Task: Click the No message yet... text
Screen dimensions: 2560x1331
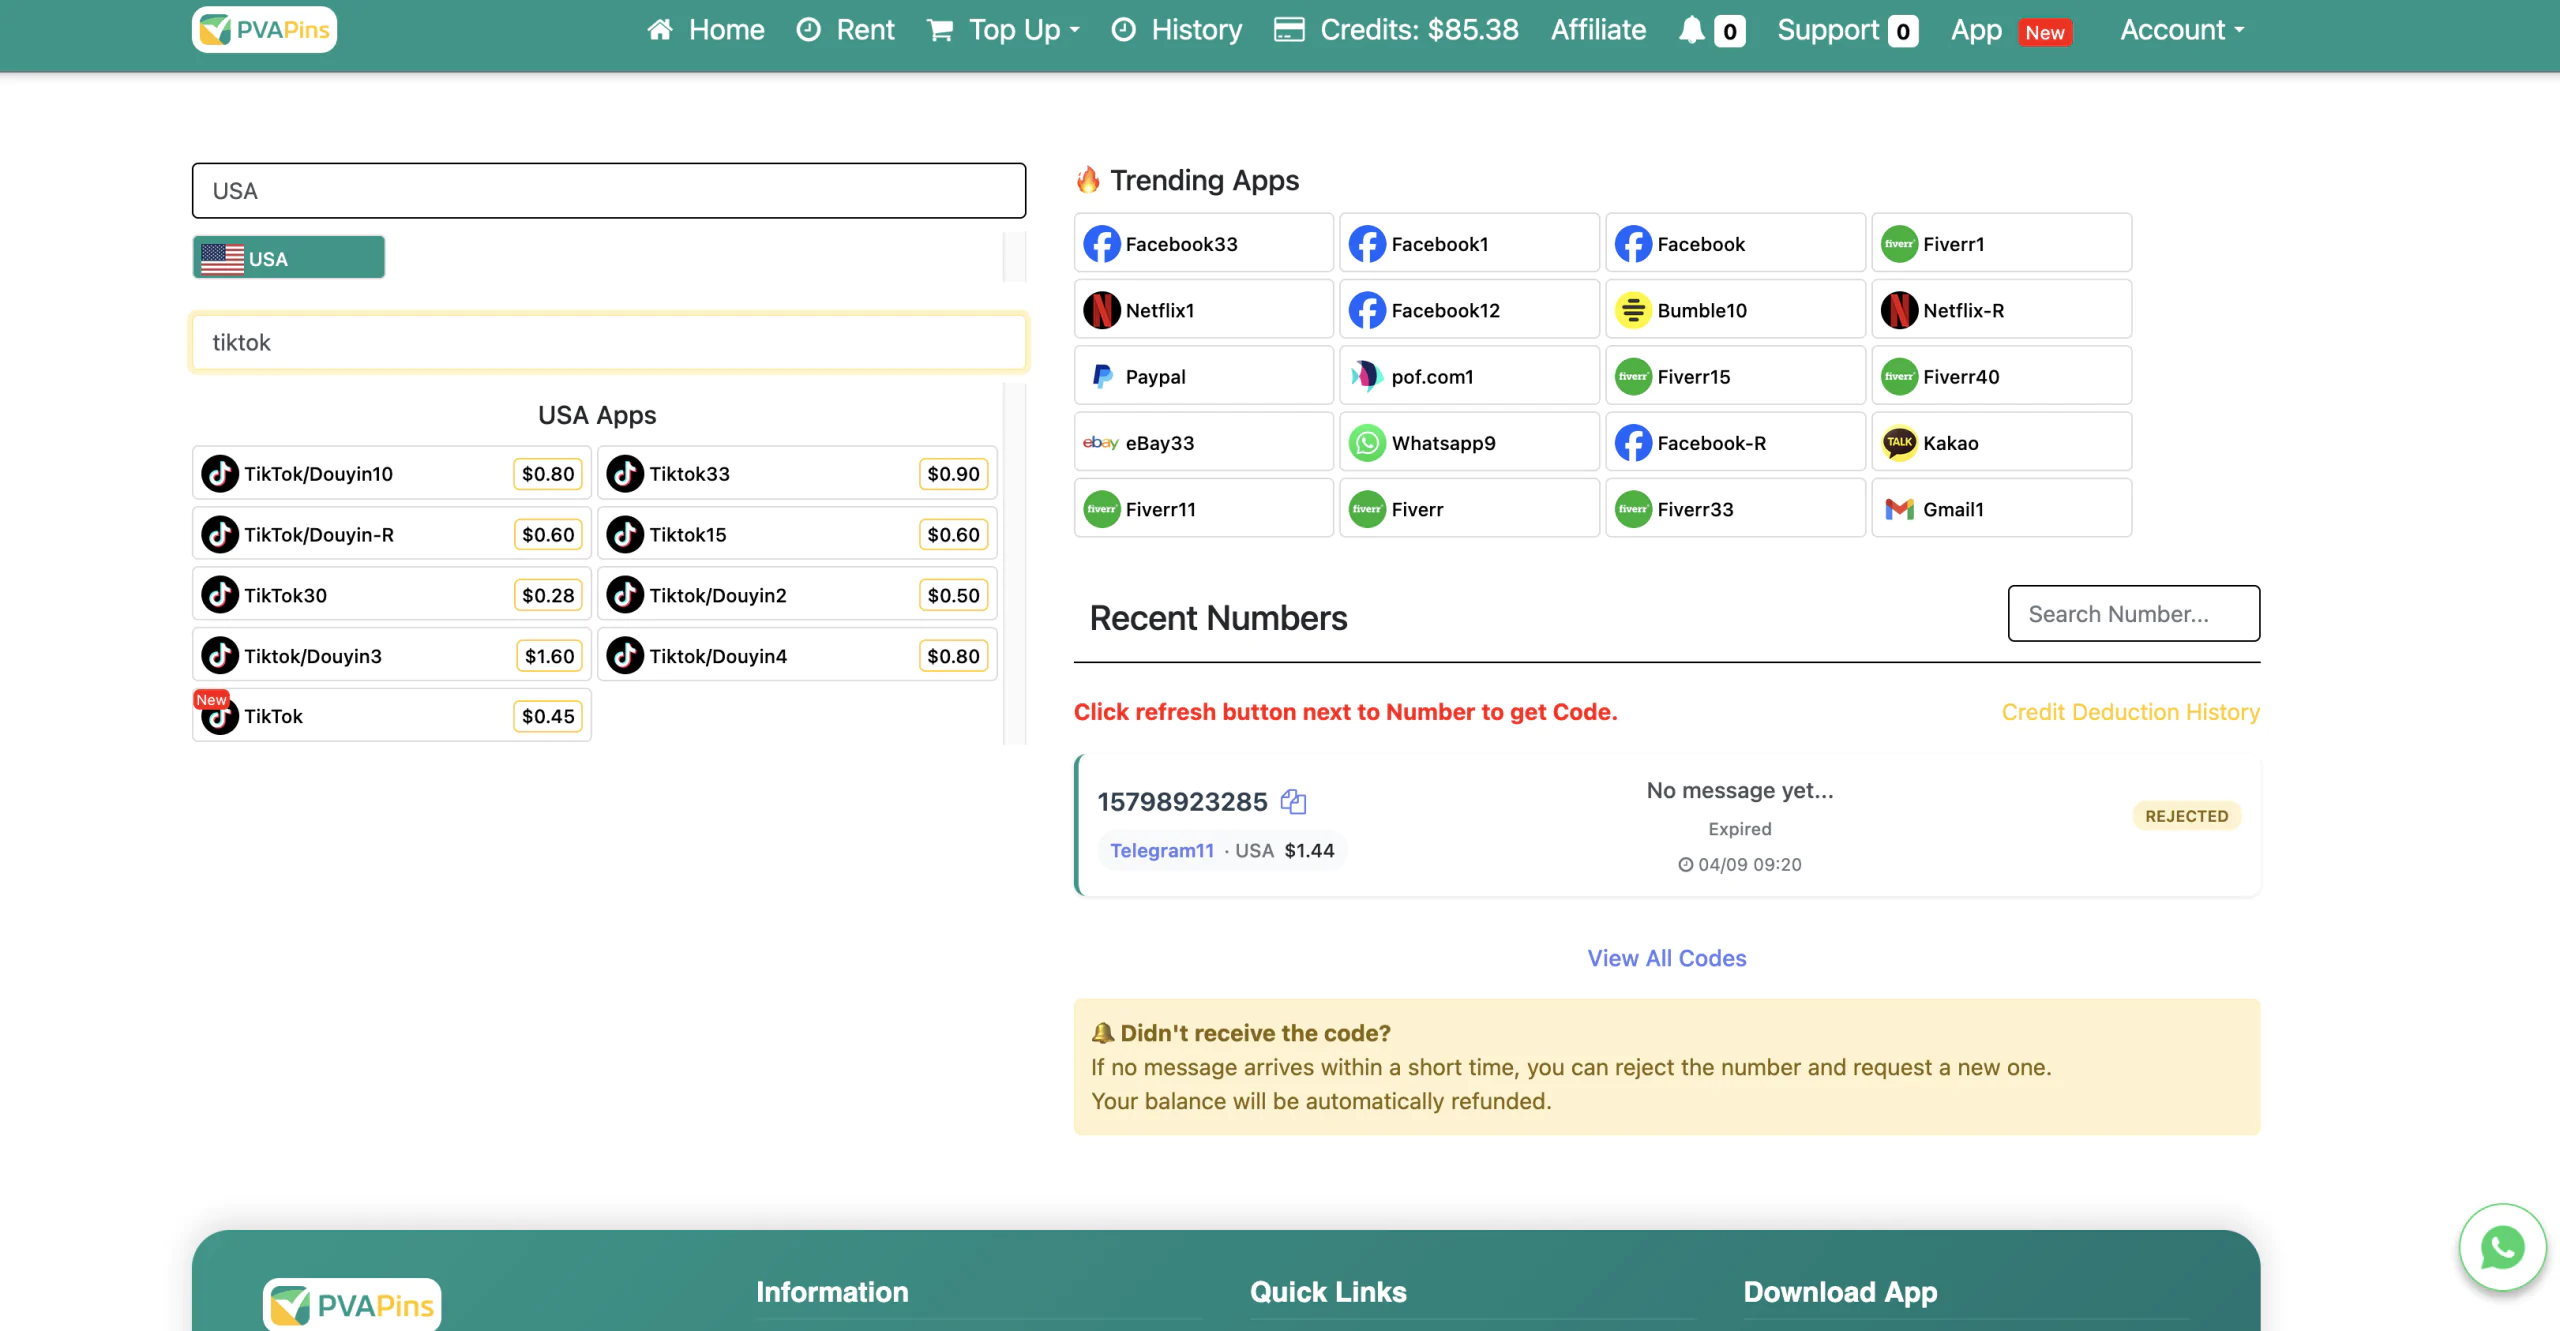Action: click(1740, 790)
